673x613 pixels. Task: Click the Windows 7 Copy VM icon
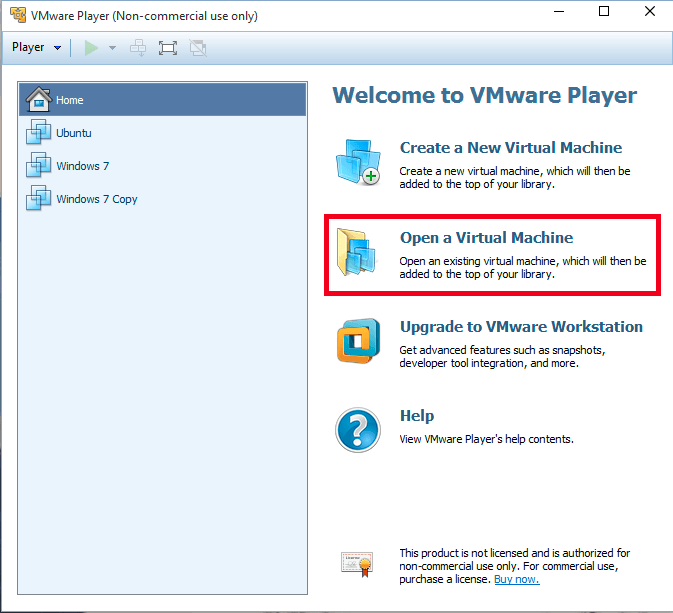tap(39, 198)
